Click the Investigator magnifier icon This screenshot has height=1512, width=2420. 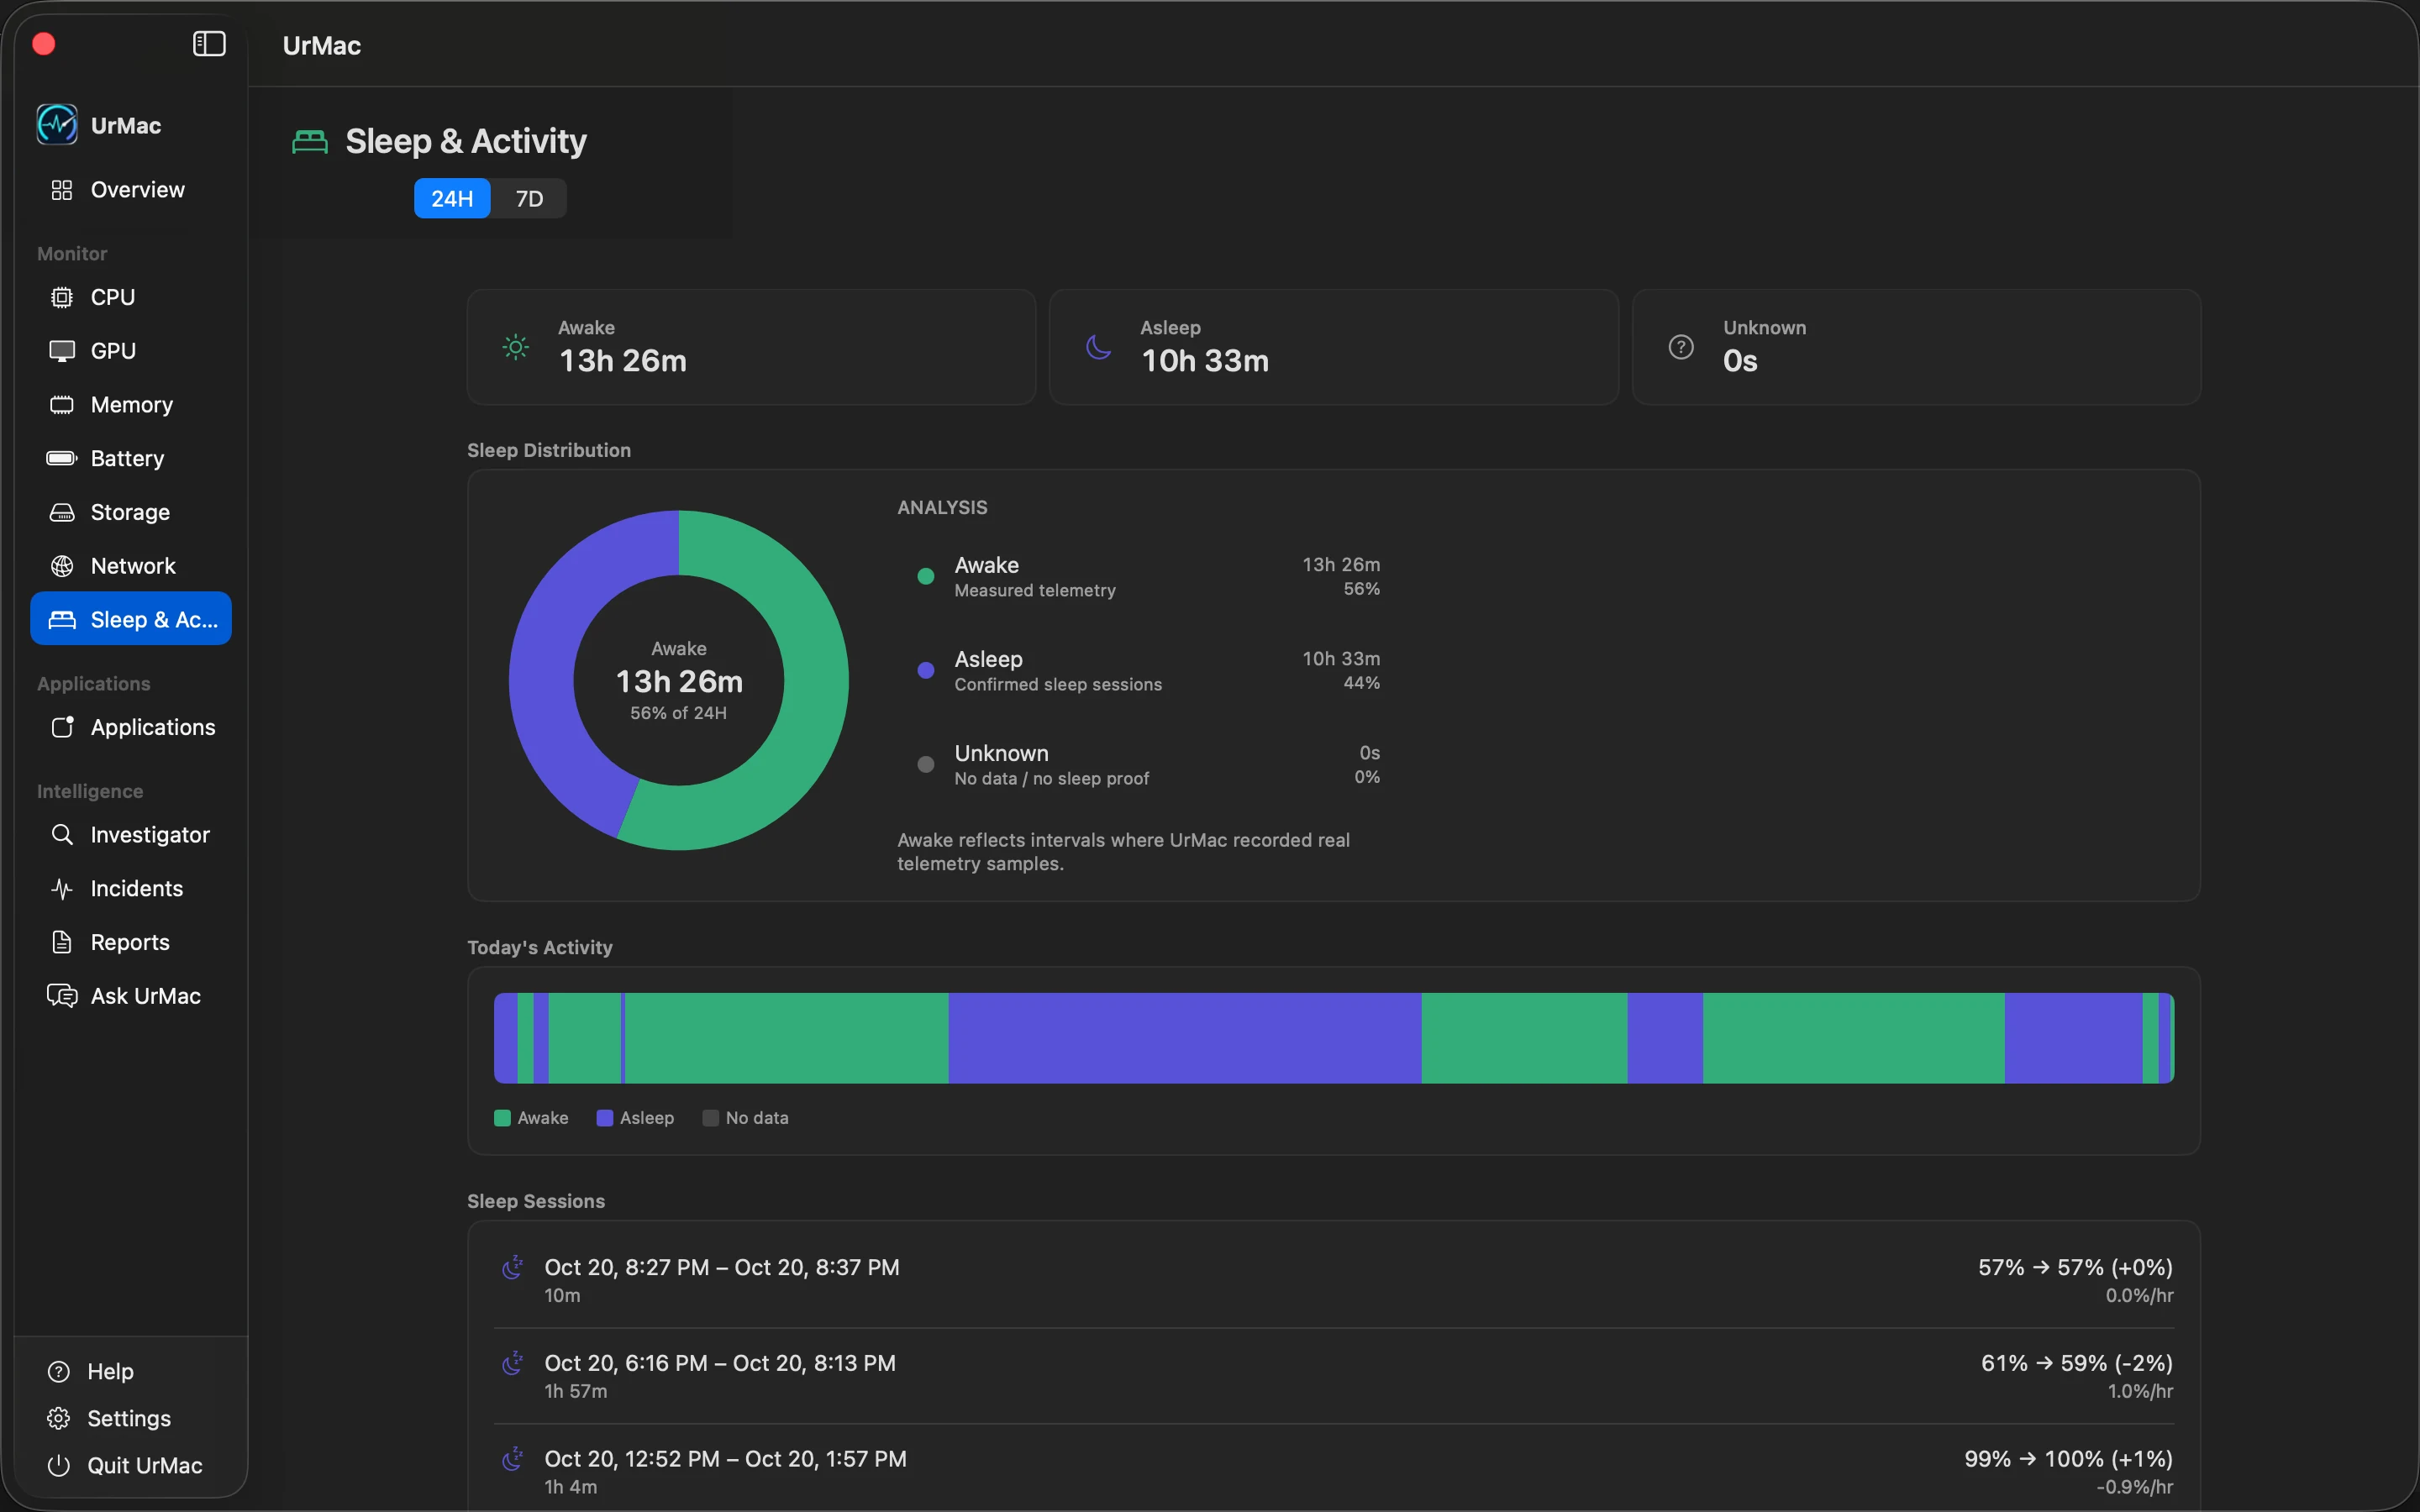62,835
